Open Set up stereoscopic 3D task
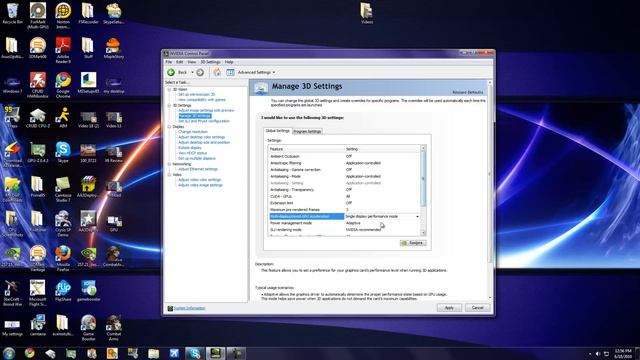The image size is (640, 360). (196, 94)
